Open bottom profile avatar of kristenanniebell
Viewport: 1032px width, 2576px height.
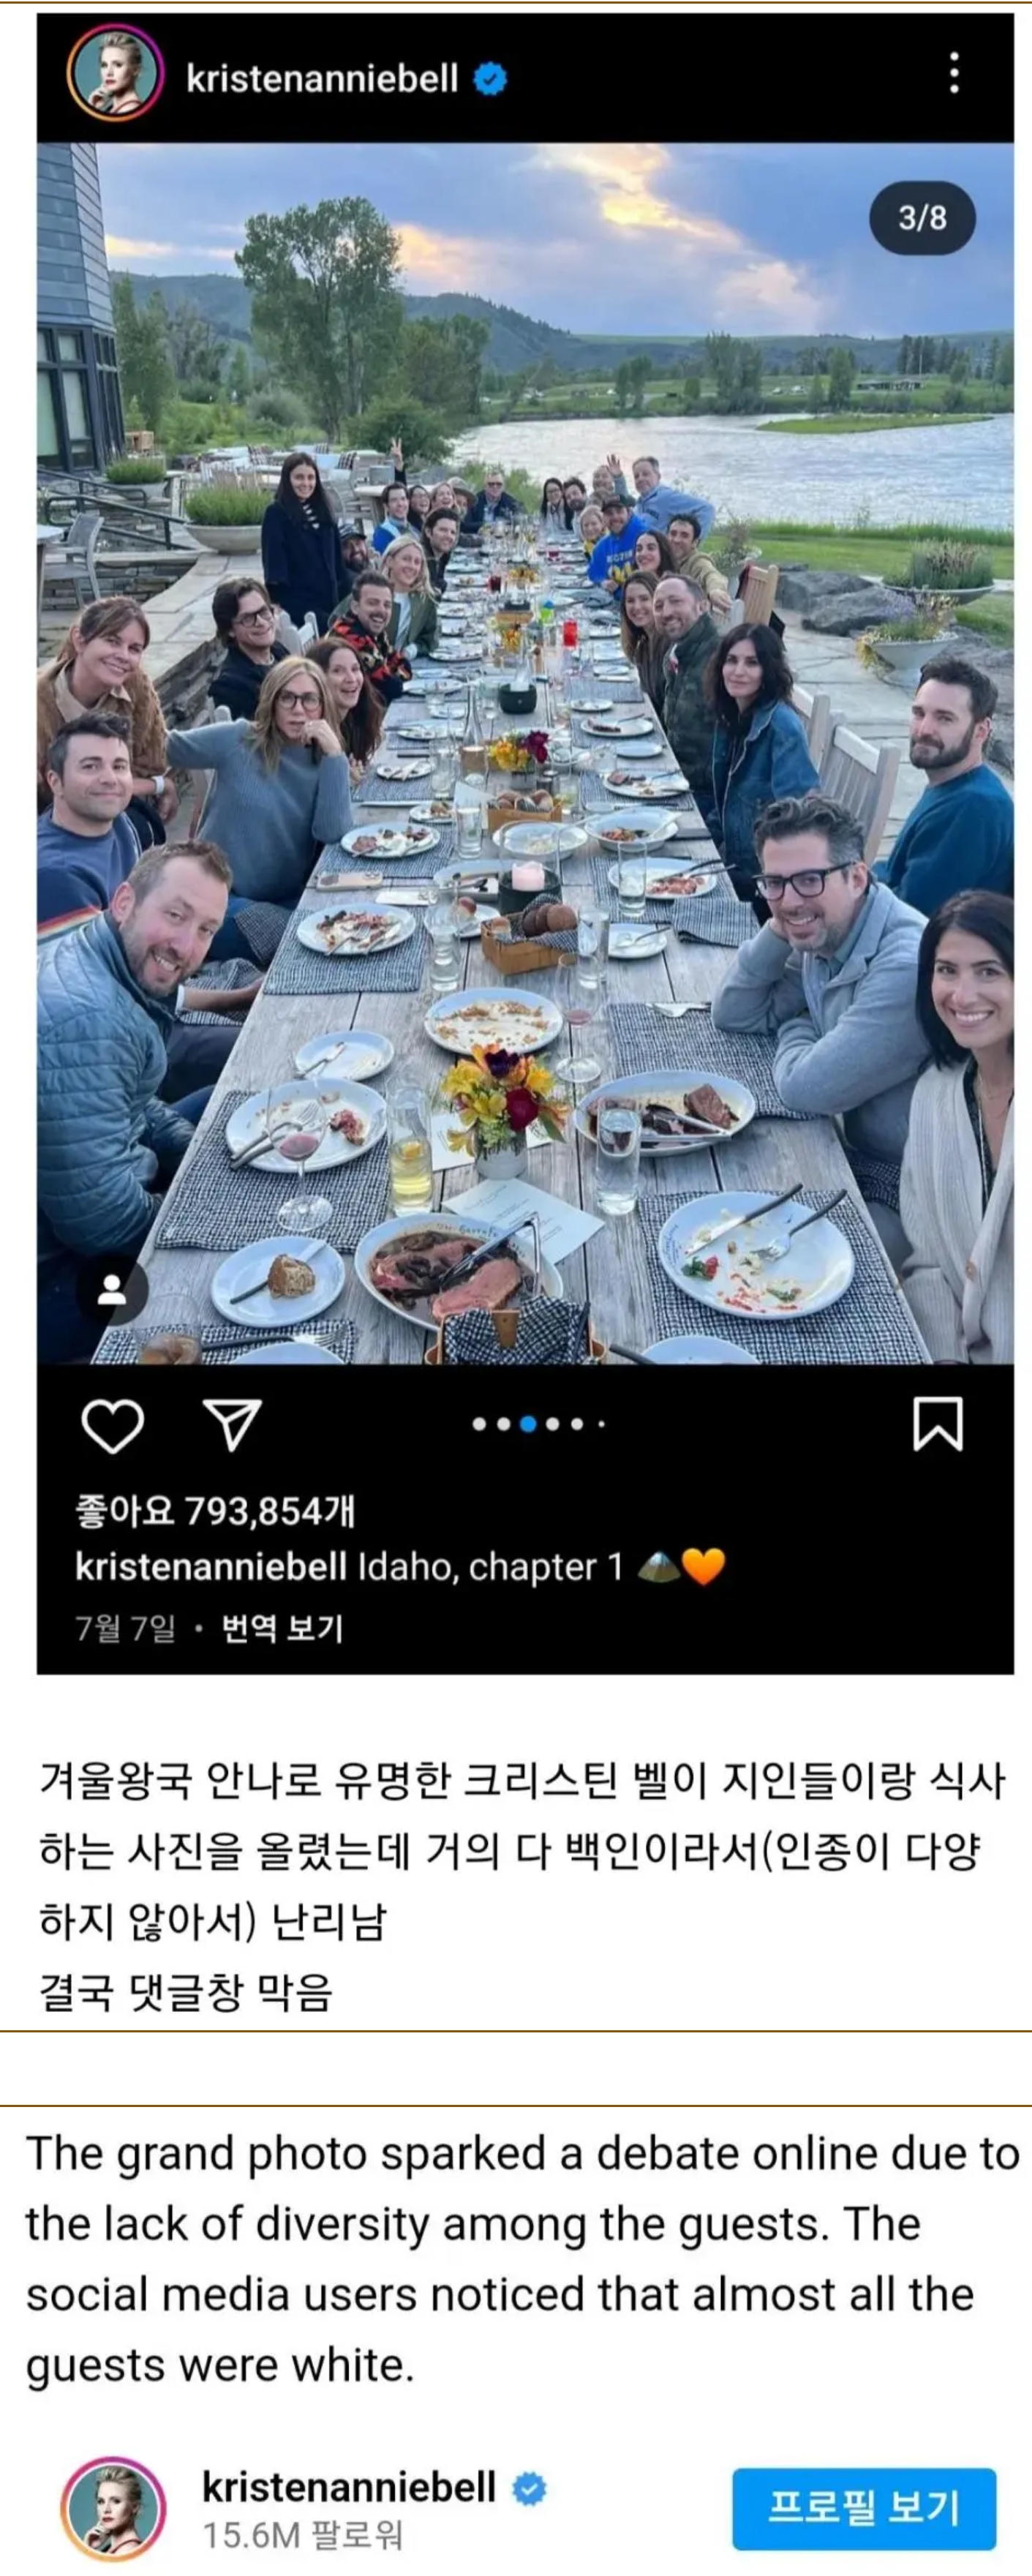point(113,2507)
